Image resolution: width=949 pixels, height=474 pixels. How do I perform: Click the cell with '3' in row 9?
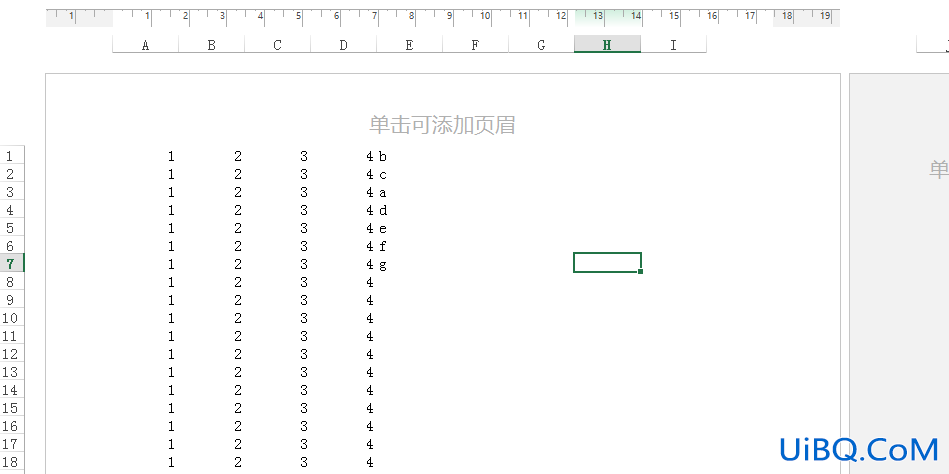277,300
